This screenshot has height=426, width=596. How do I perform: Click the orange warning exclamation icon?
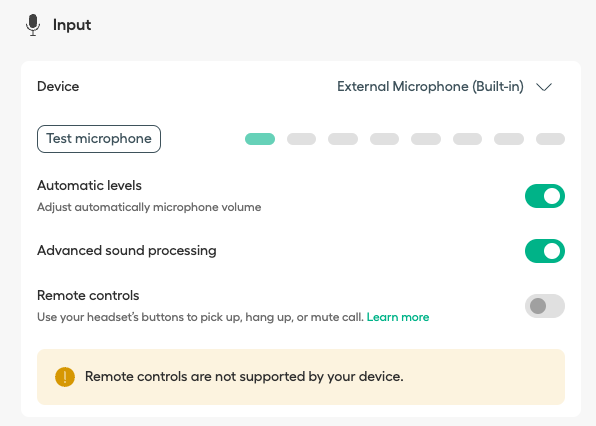point(65,377)
